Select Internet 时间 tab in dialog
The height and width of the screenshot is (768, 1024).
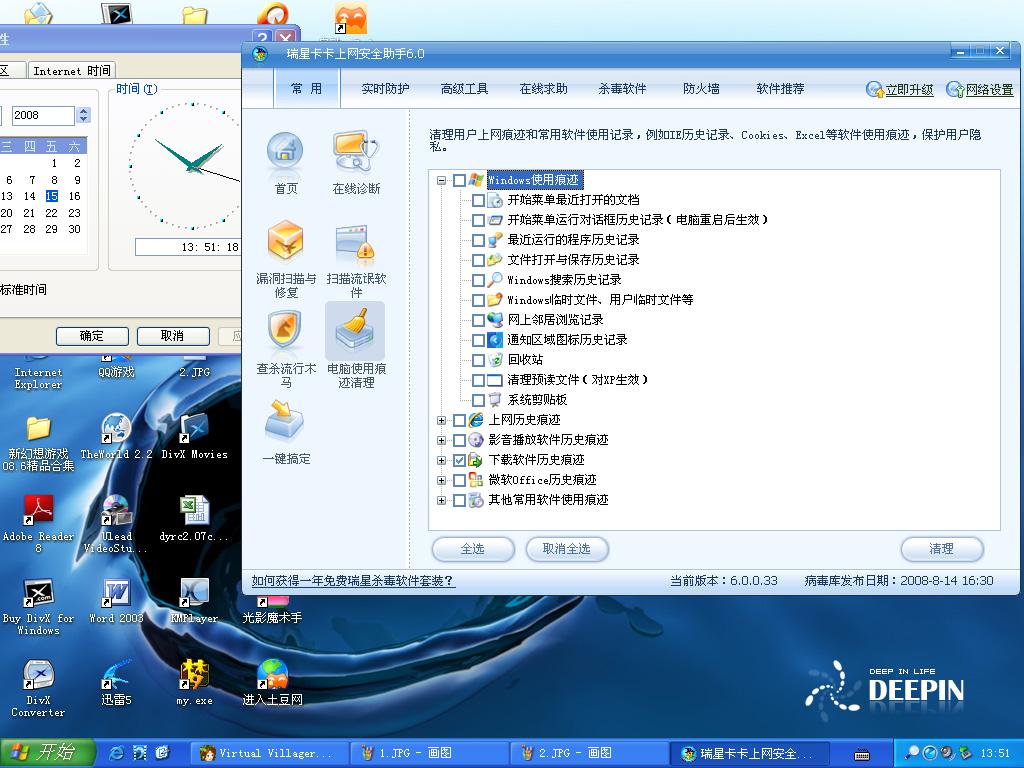click(x=72, y=71)
